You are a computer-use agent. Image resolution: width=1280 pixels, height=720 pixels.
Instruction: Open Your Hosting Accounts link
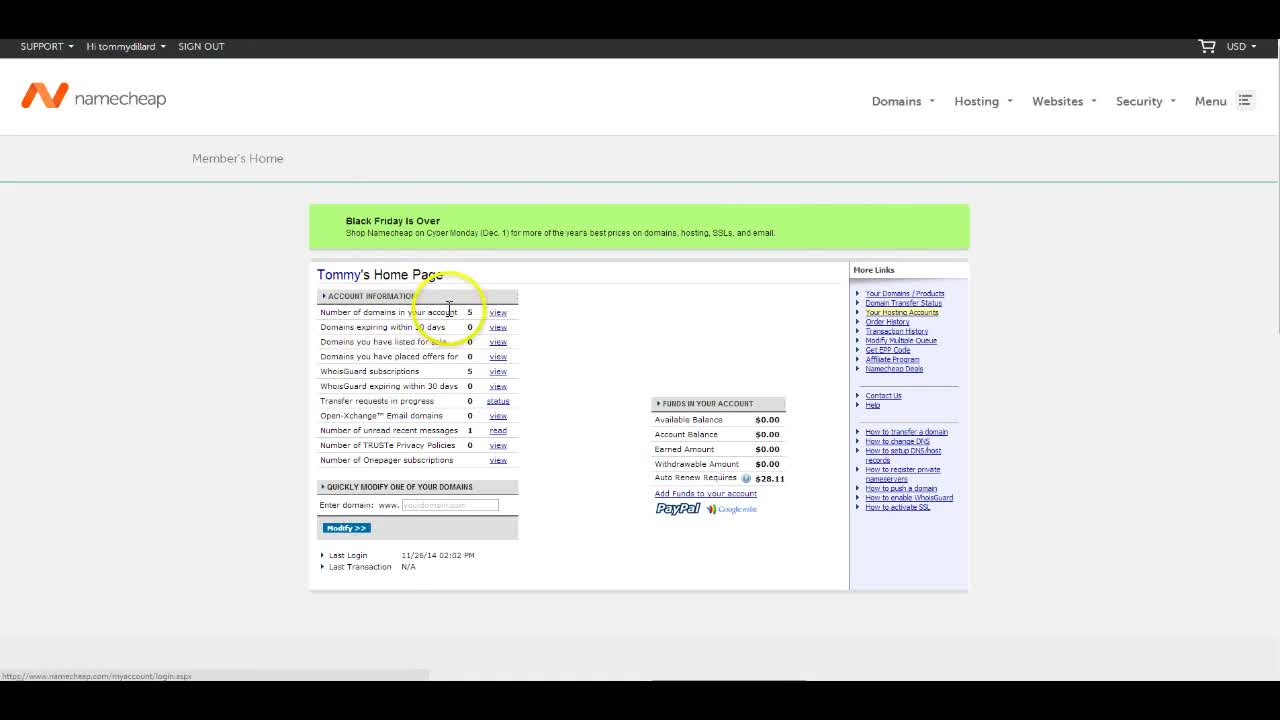(x=901, y=312)
